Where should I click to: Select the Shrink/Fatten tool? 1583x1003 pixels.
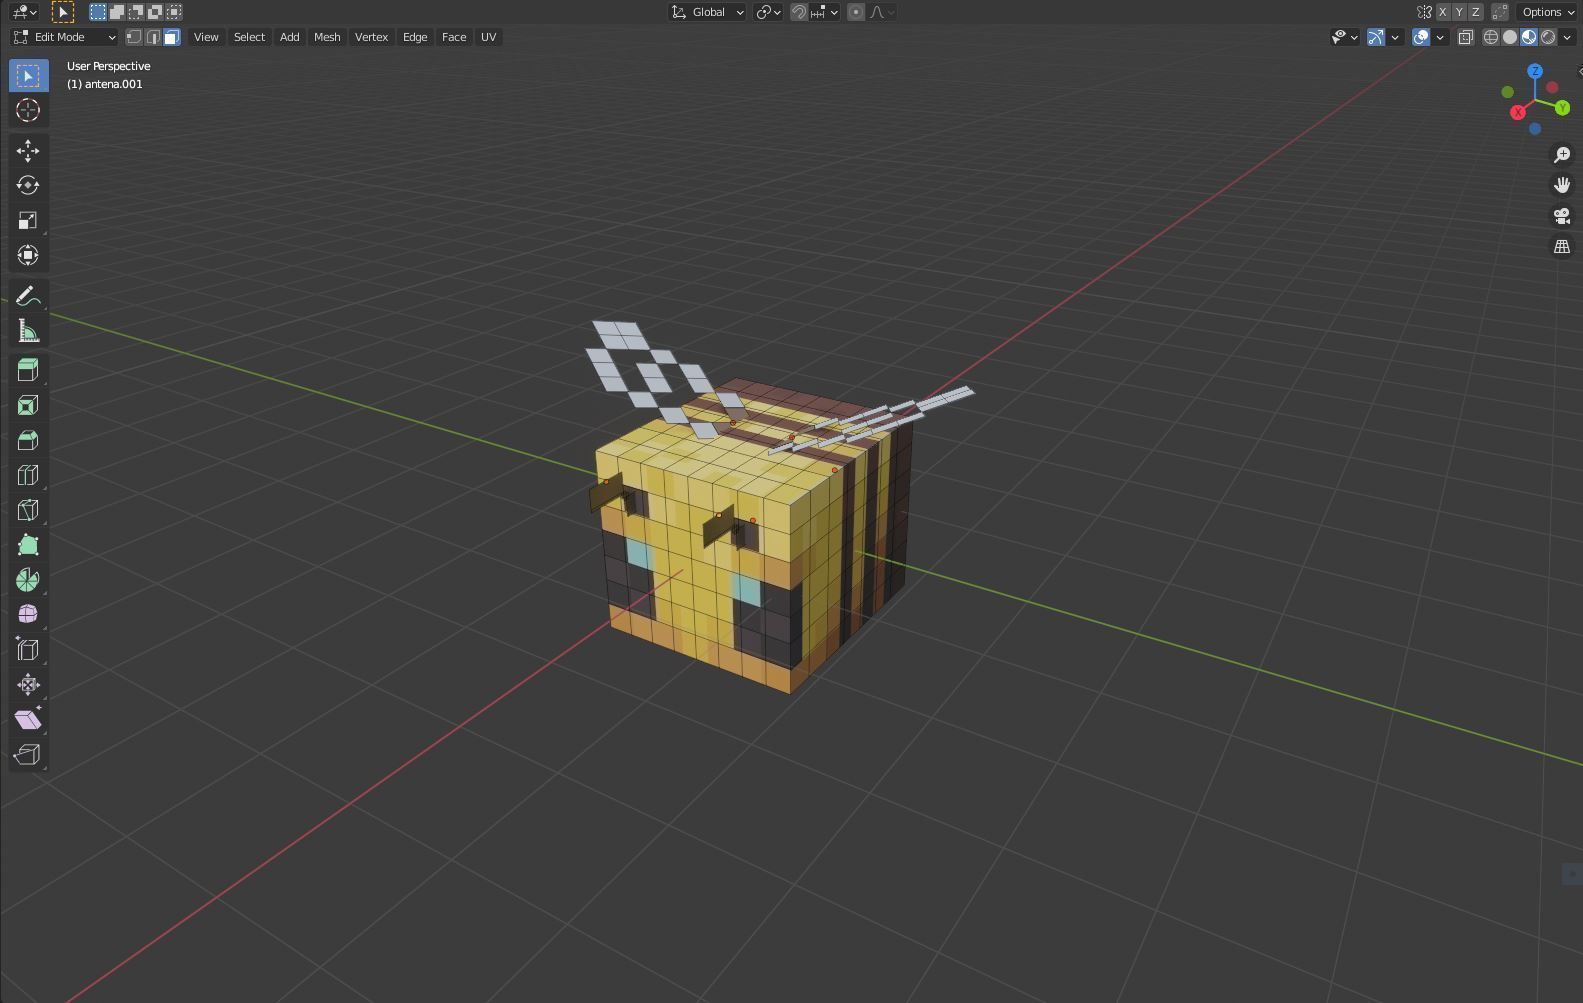pyautogui.click(x=28, y=684)
